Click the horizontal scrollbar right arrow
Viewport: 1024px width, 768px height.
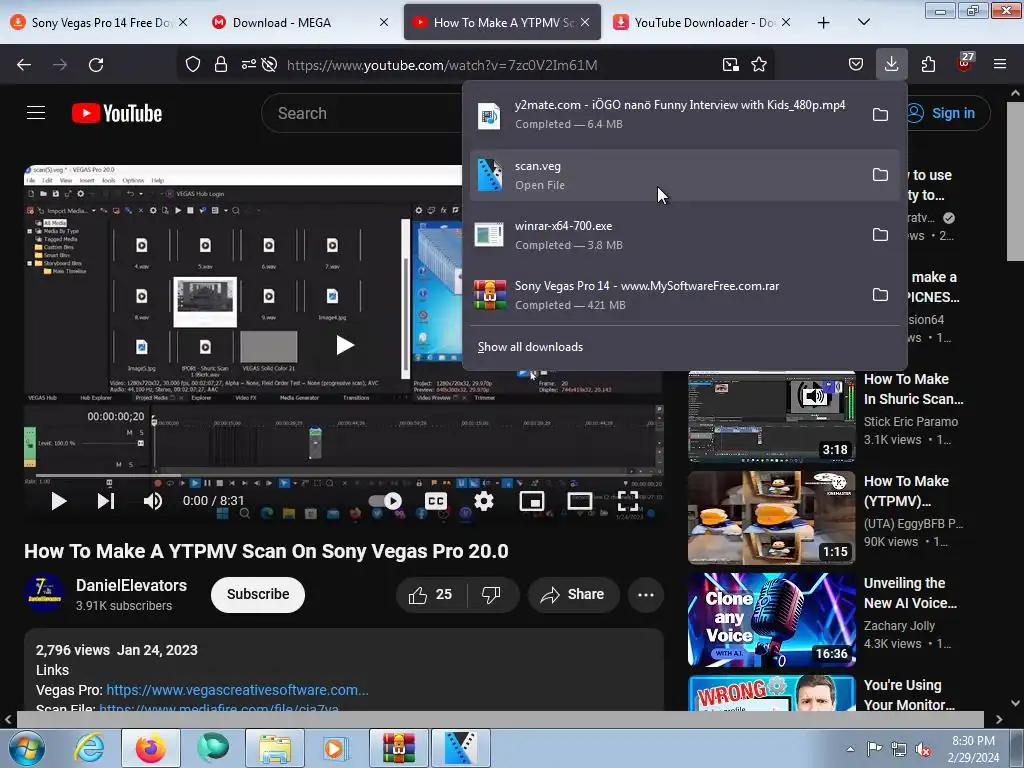(x=999, y=719)
